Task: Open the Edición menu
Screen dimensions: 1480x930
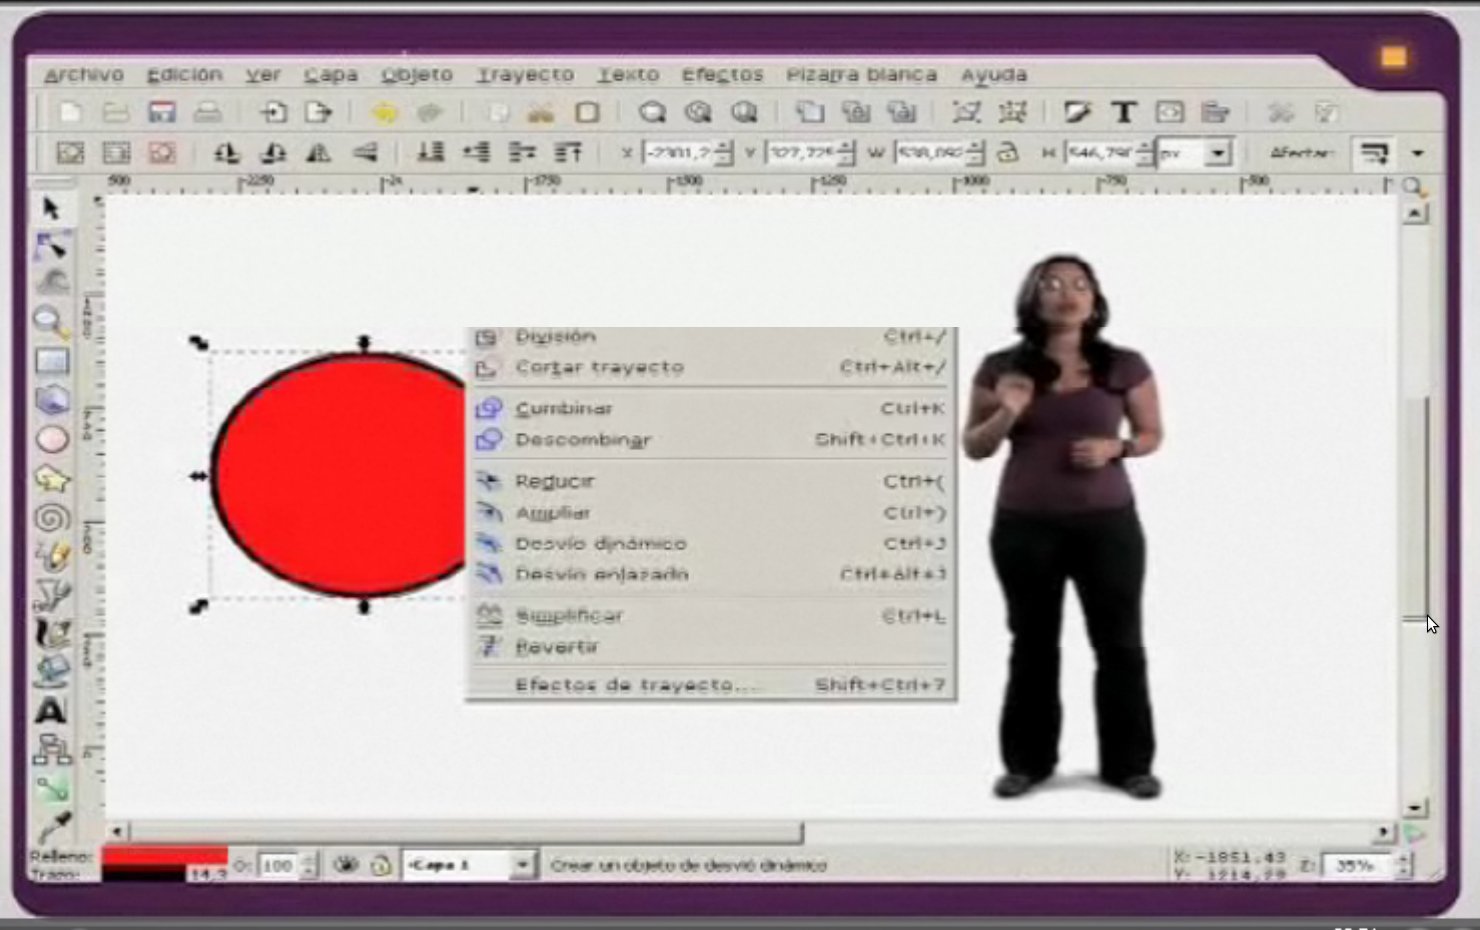Action: pyautogui.click(x=184, y=75)
